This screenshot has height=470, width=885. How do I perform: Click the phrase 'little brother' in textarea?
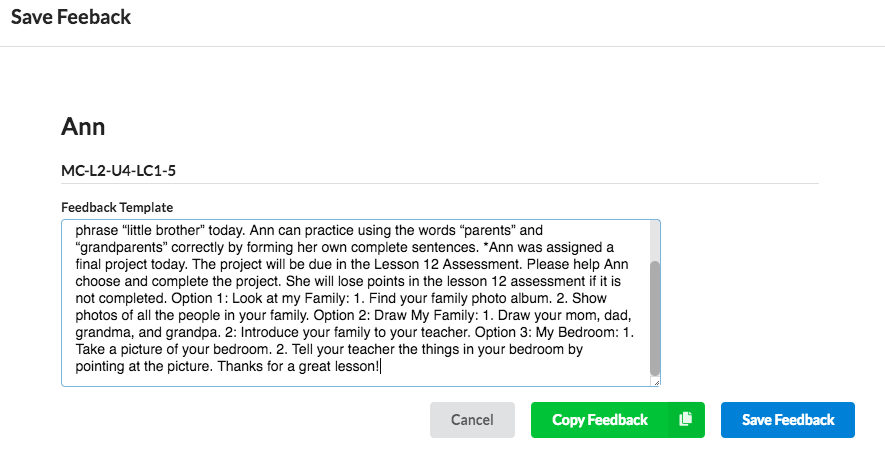[163, 230]
